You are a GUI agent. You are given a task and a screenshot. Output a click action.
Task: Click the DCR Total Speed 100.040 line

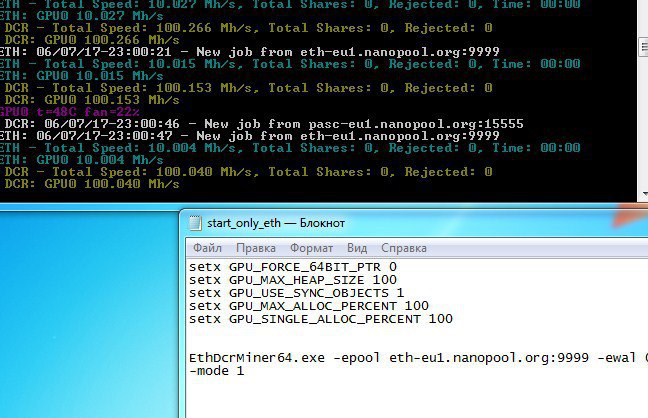click(x=248, y=172)
